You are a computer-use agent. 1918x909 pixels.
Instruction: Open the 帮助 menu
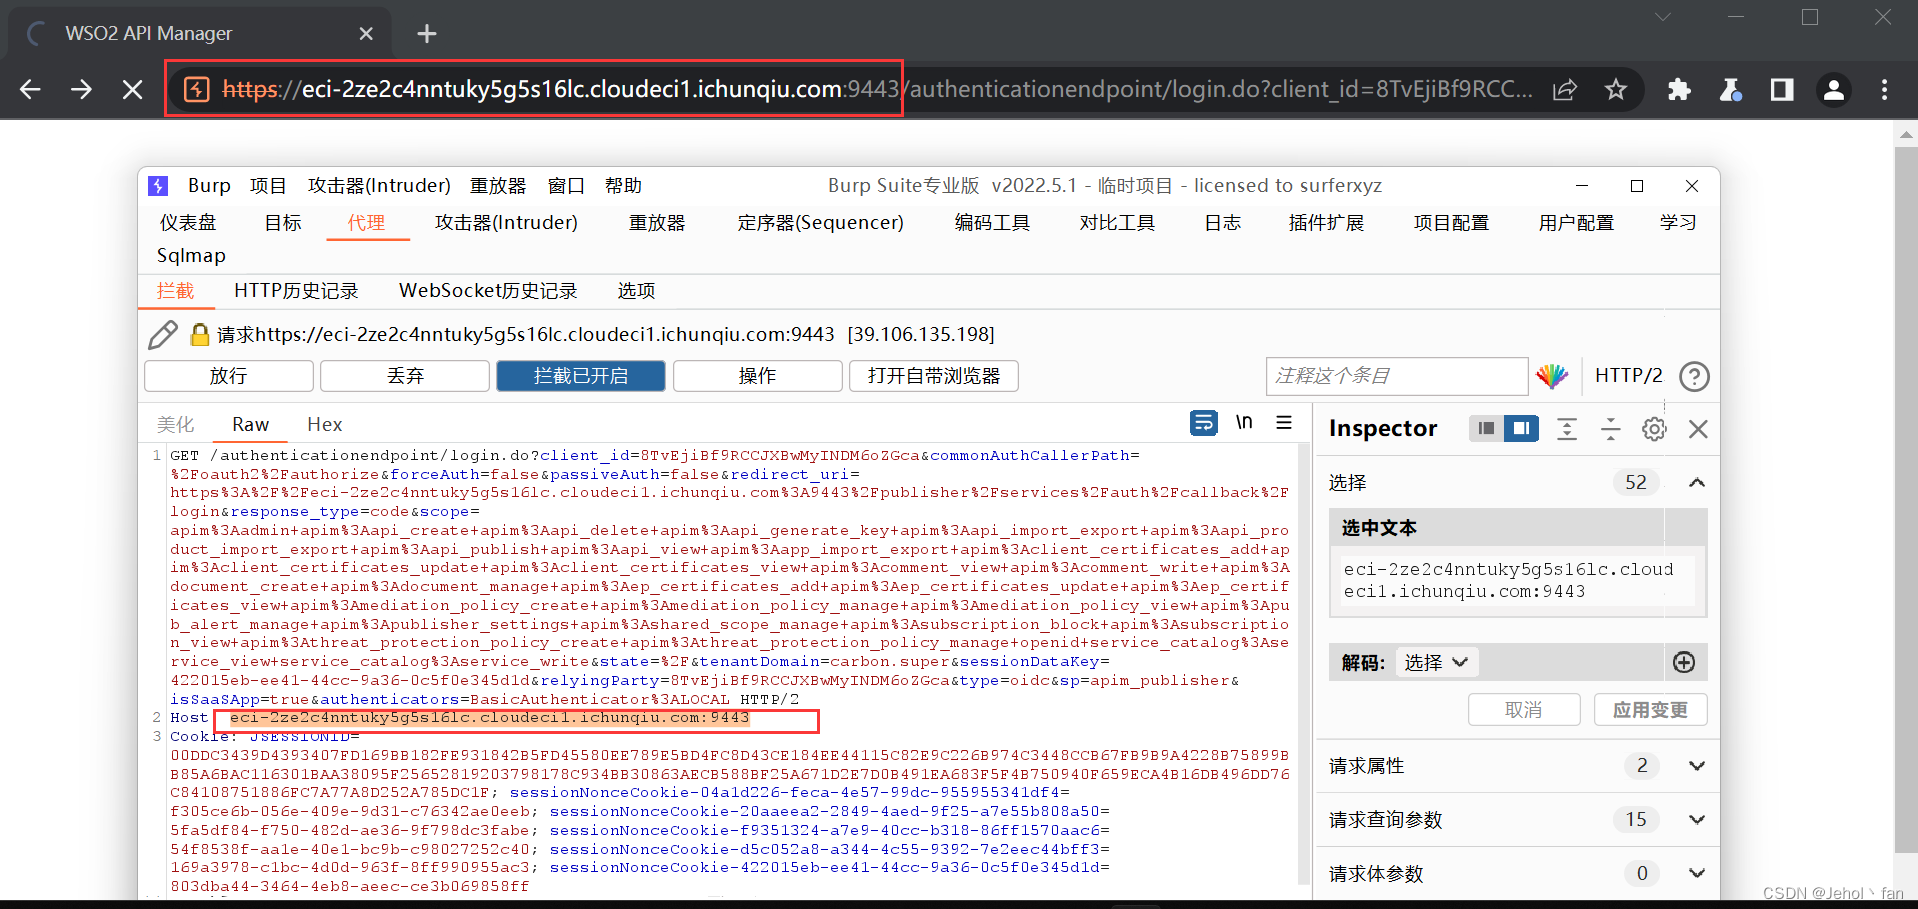(x=623, y=186)
